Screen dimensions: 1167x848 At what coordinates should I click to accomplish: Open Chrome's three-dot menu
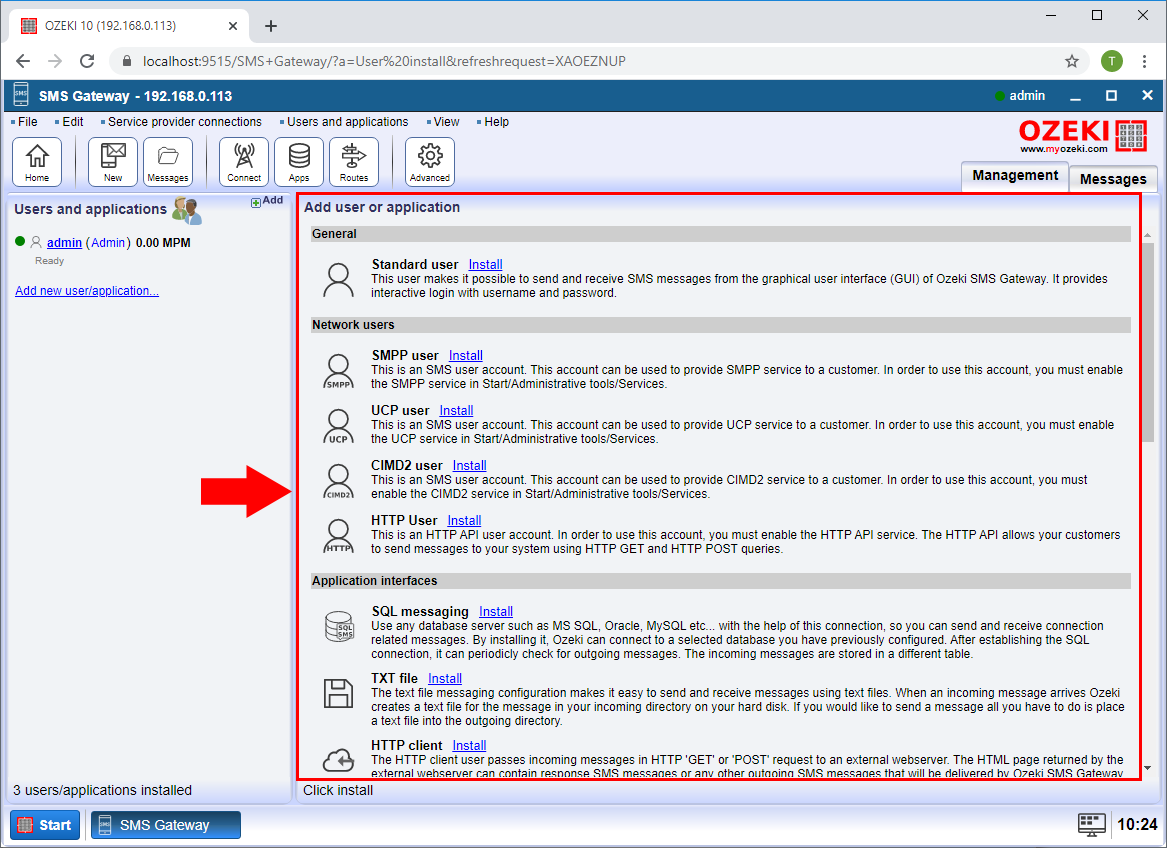1145,61
